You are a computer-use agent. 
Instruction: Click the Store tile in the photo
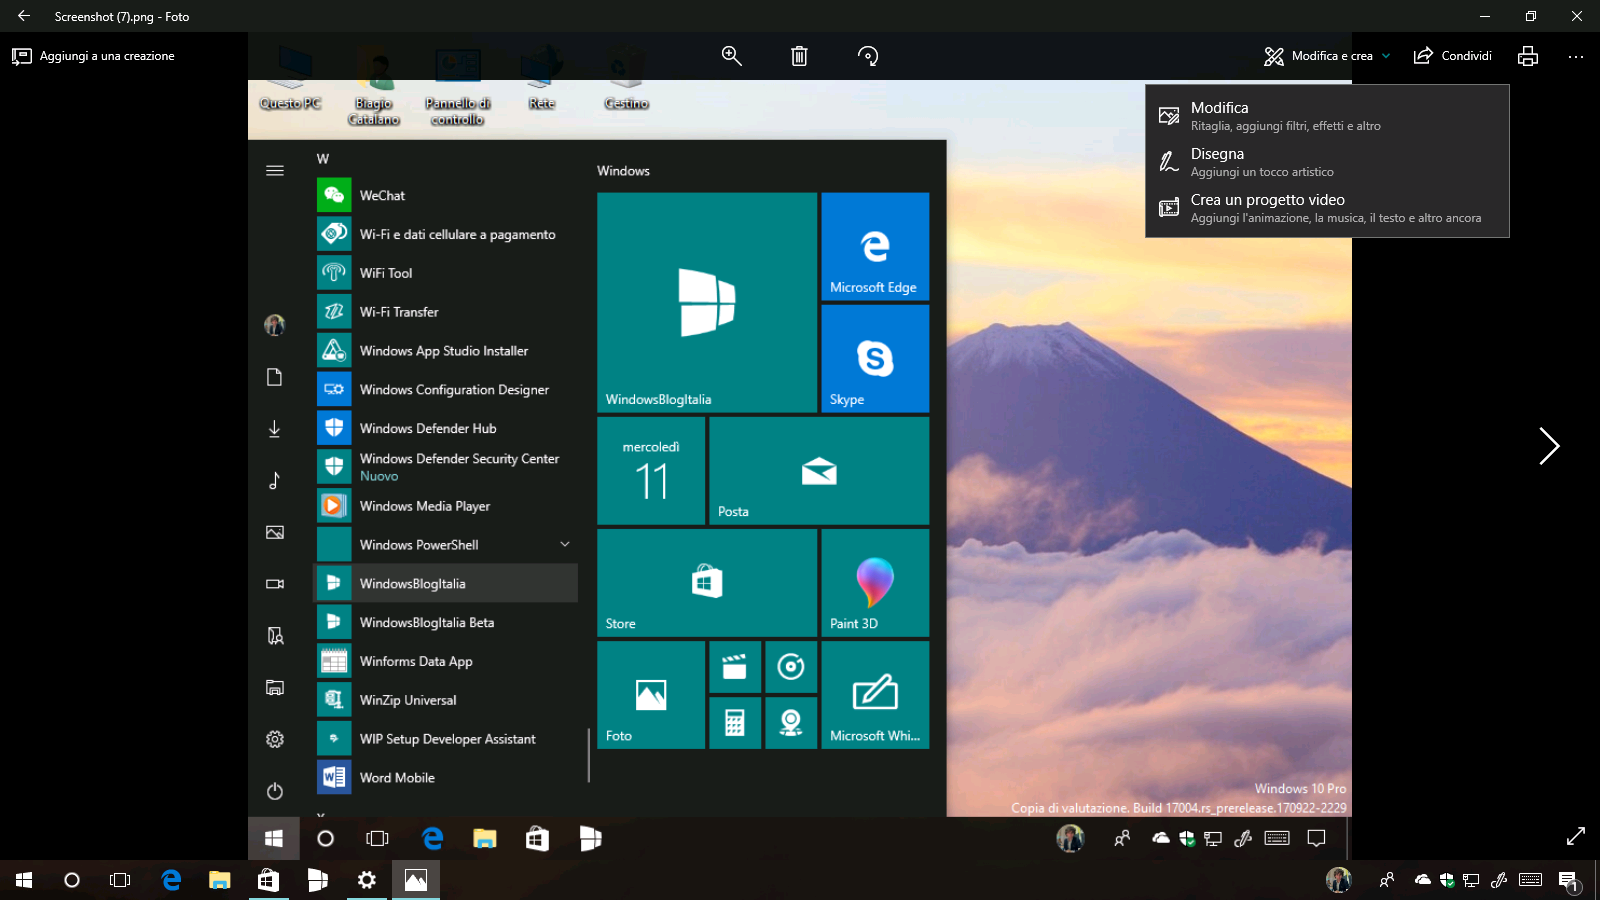click(707, 582)
